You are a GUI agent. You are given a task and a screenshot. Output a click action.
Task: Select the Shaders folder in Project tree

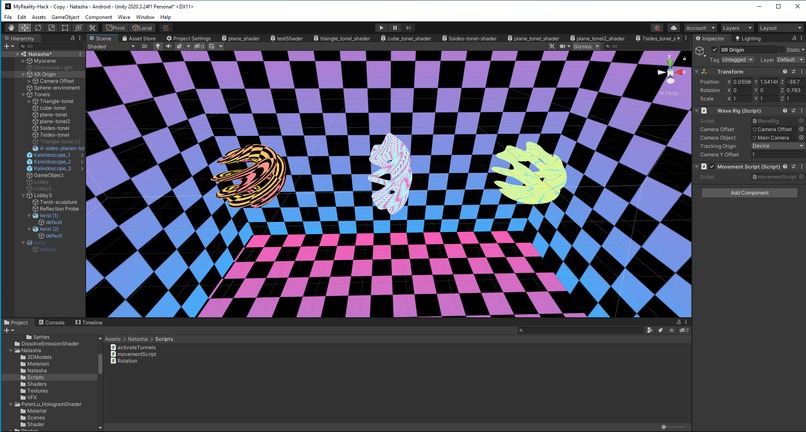point(36,384)
